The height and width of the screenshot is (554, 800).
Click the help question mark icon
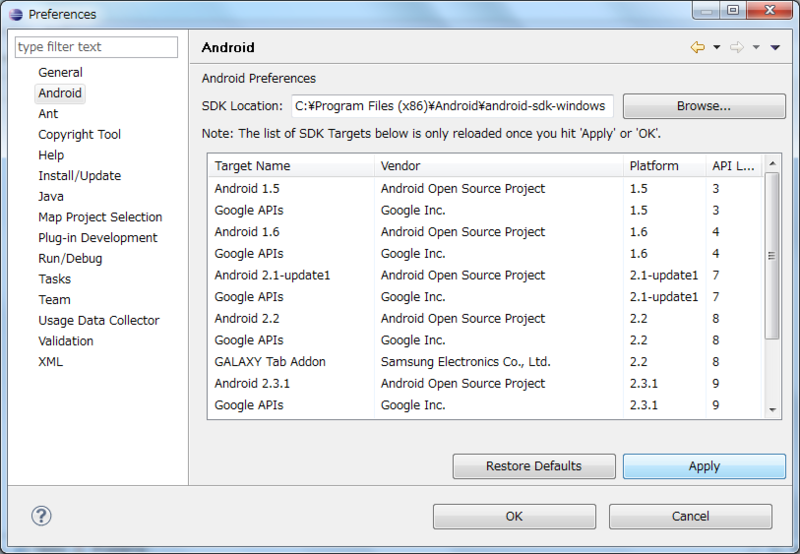click(41, 516)
